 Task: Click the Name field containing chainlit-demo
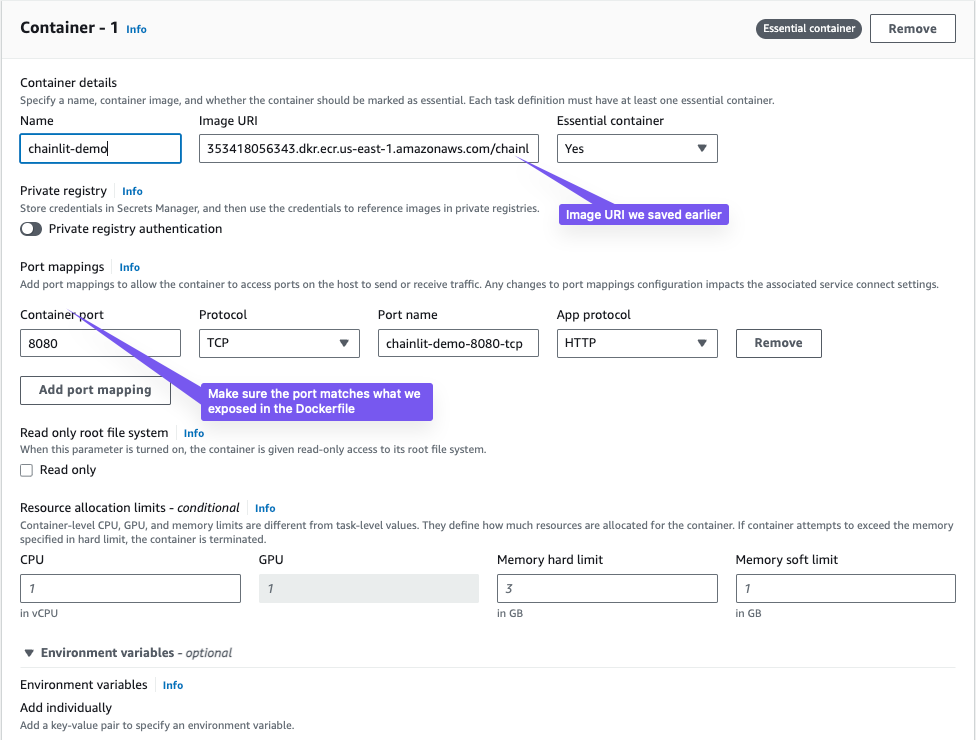click(x=100, y=148)
